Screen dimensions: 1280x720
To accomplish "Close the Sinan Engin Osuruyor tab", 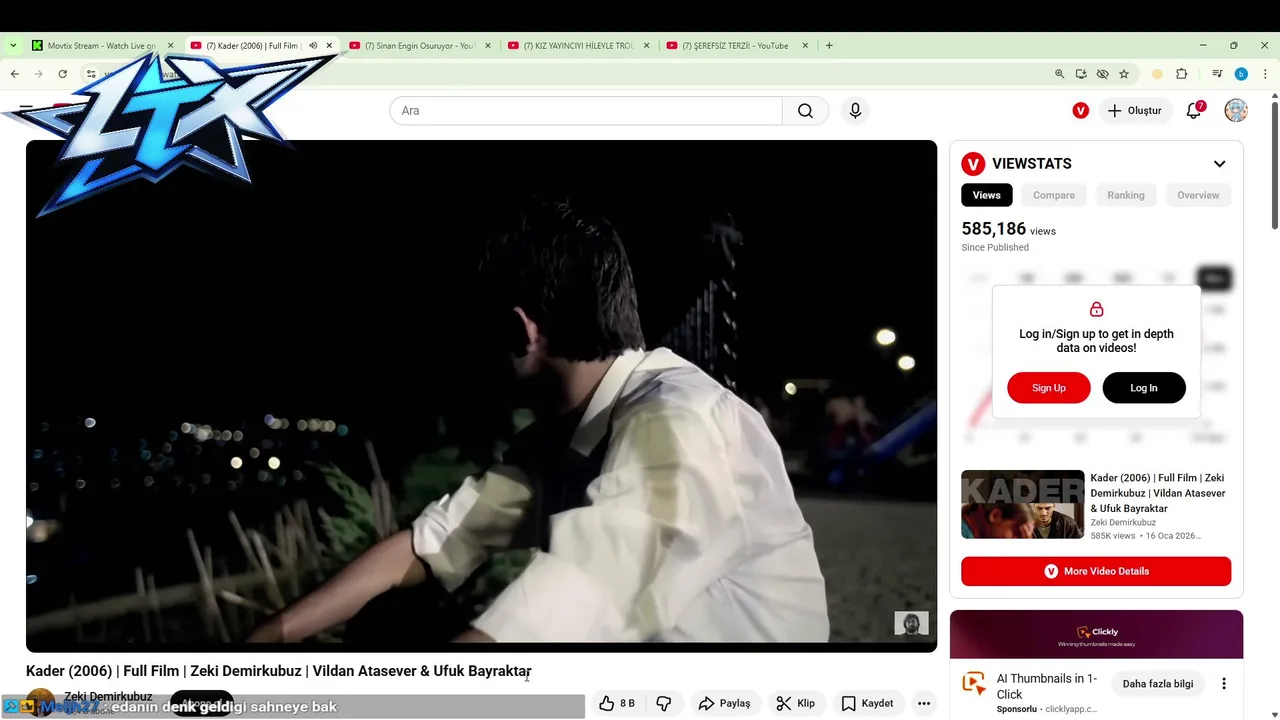I will pos(488,46).
